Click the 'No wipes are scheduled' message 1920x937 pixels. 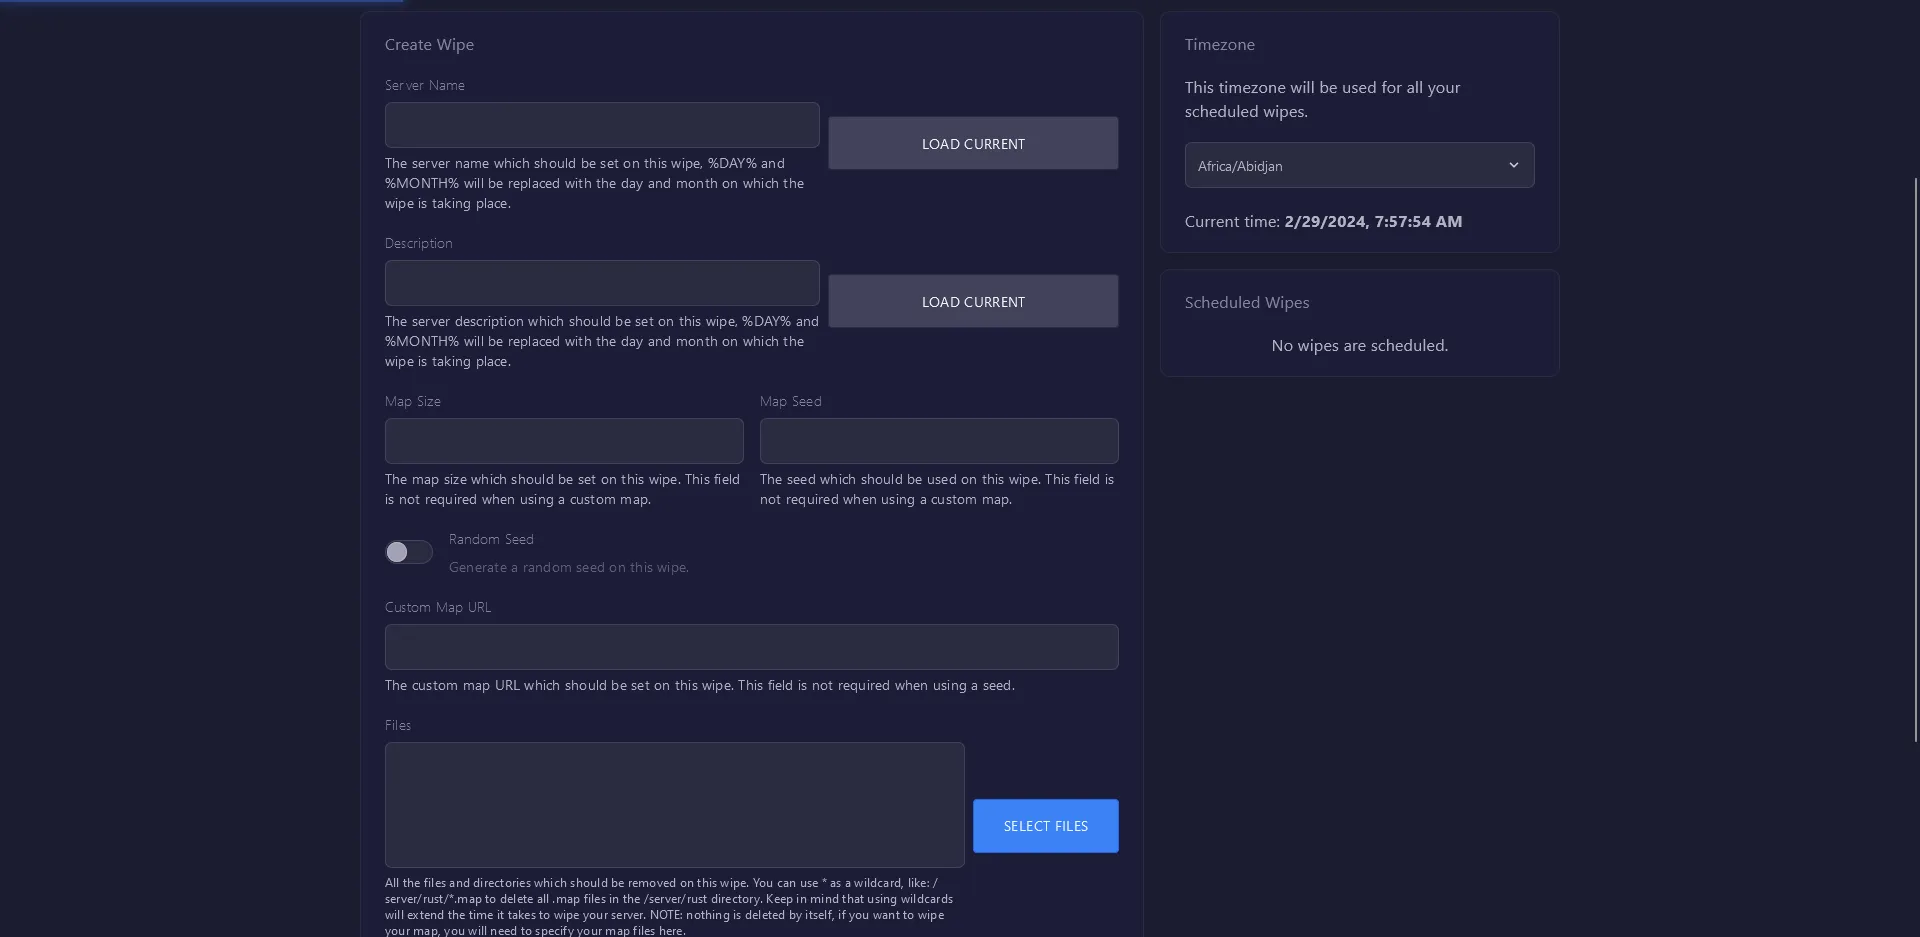click(1359, 345)
